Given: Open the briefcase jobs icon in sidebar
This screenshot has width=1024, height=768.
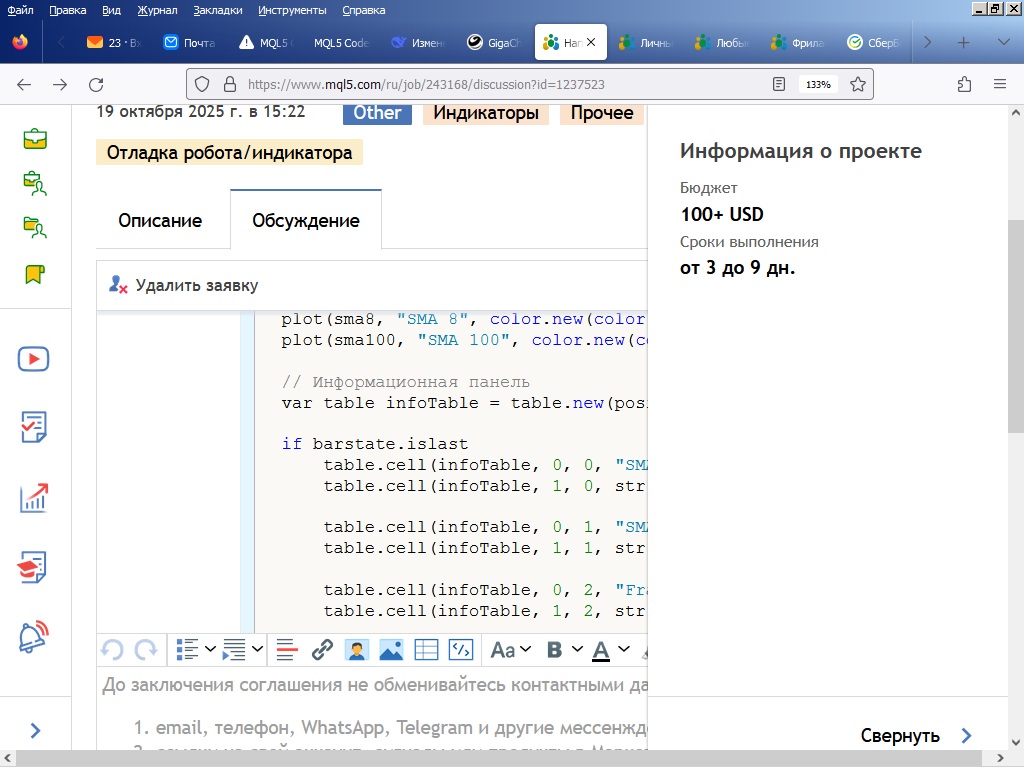Looking at the screenshot, I should point(34,139).
